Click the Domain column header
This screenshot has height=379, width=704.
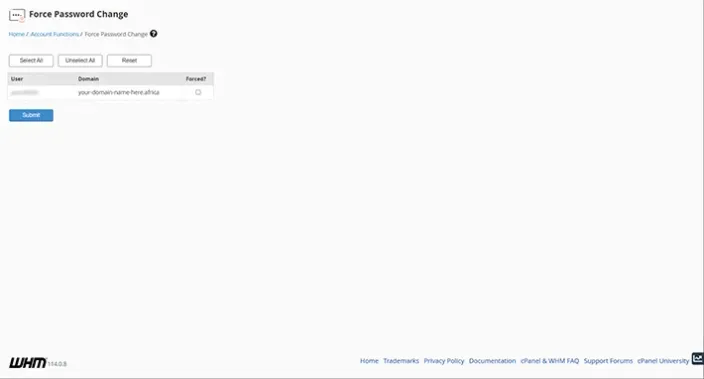tap(88, 79)
